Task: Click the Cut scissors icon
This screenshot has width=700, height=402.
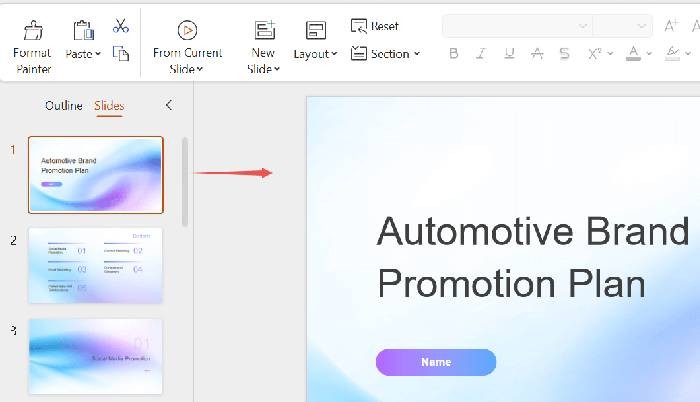Action: 121,26
